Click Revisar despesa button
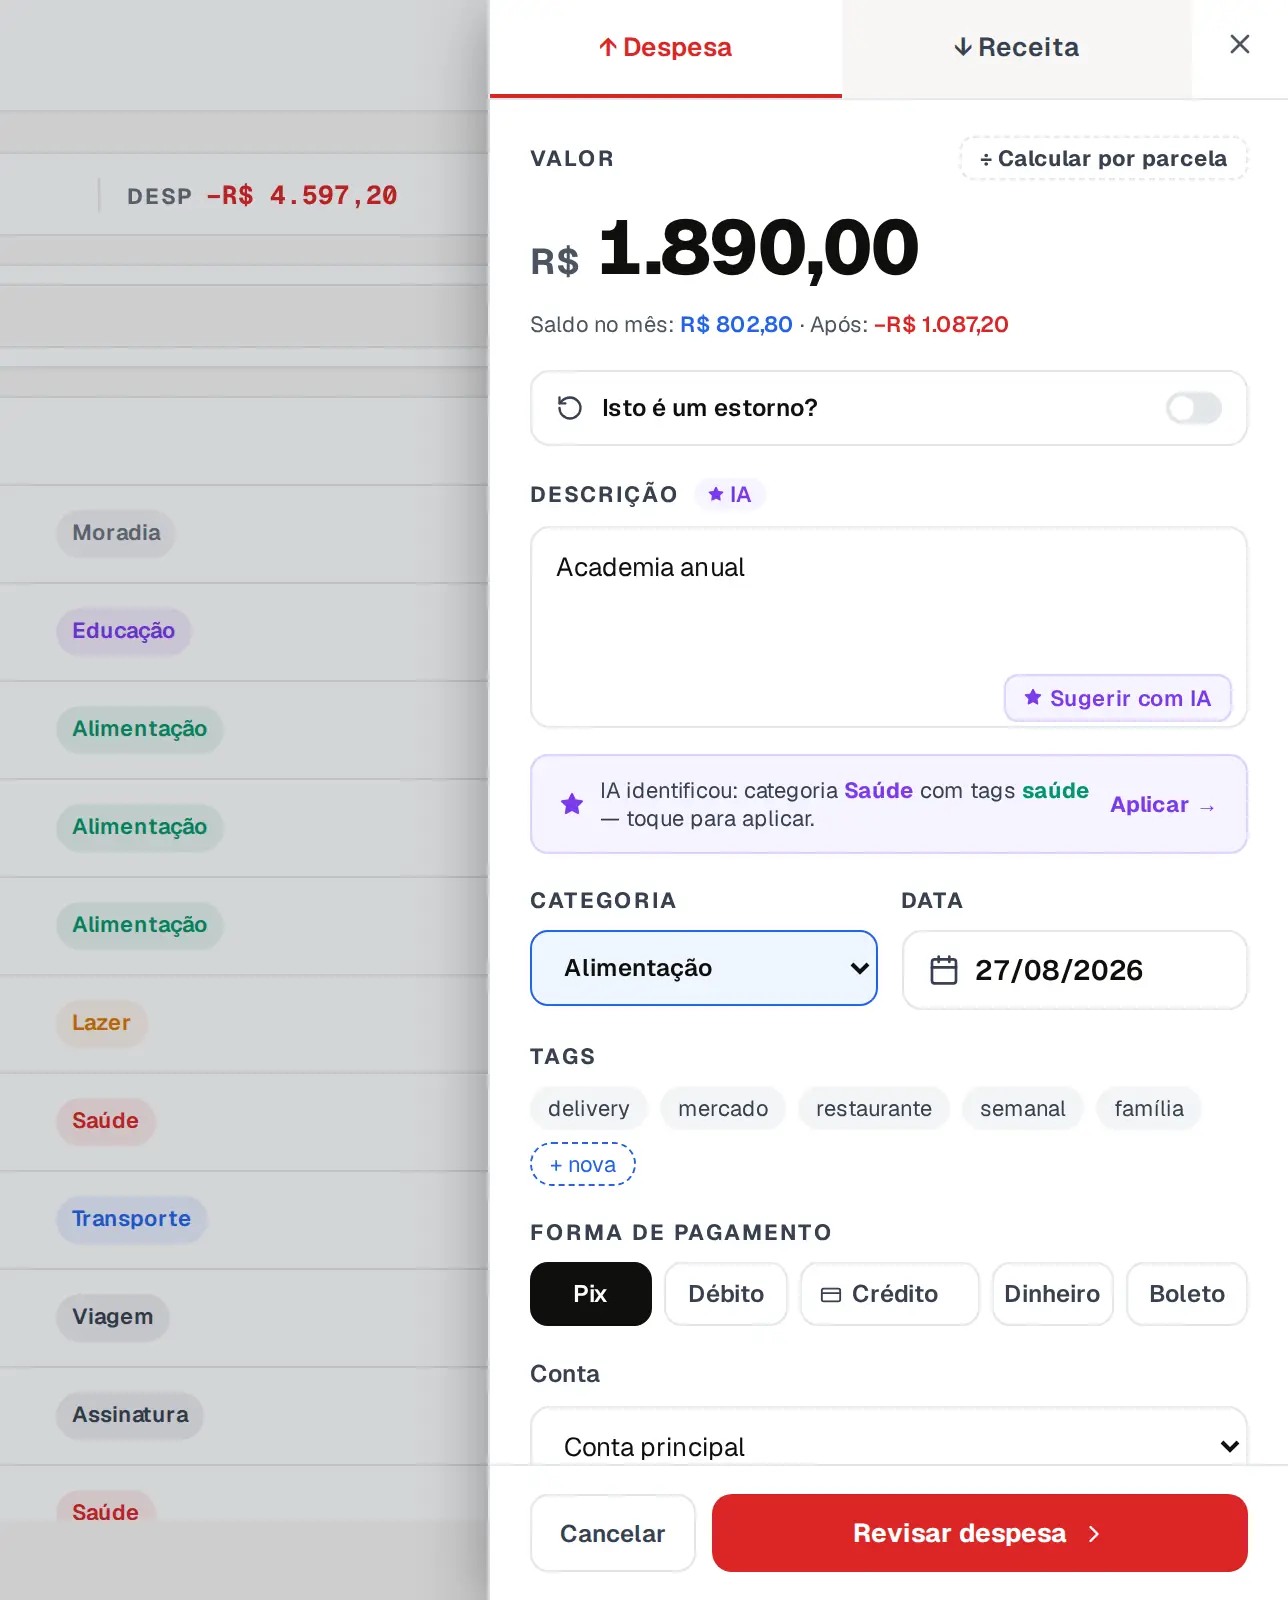 click(x=979, y=1533)
